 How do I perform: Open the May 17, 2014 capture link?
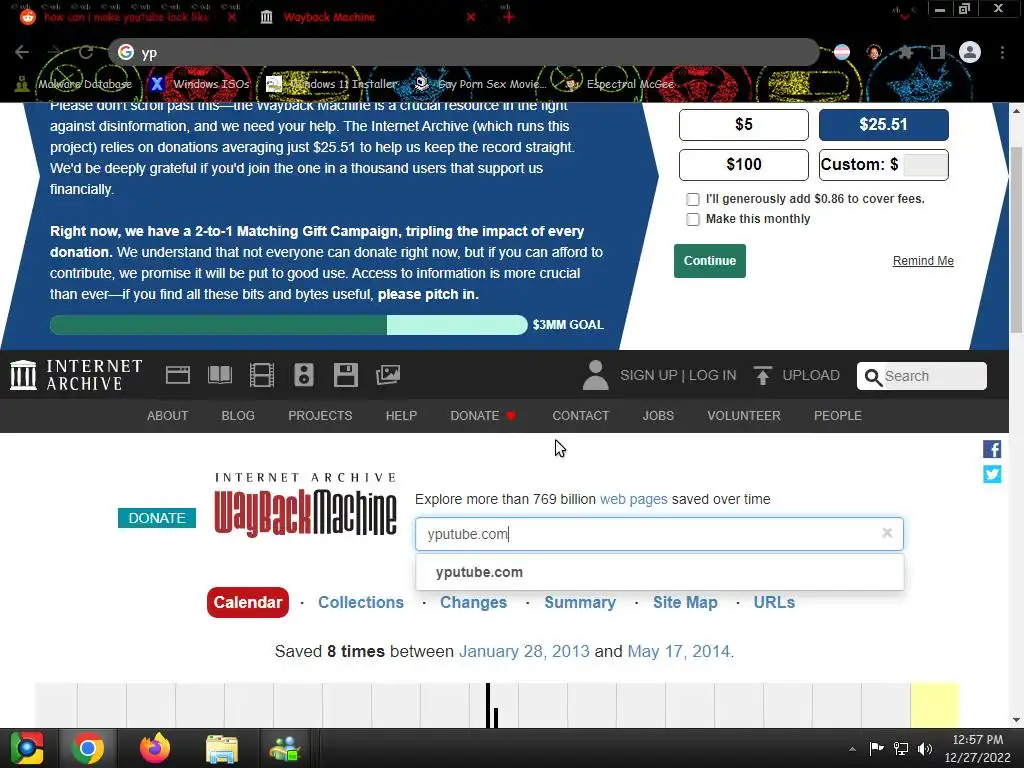click(x=679, y=651)
